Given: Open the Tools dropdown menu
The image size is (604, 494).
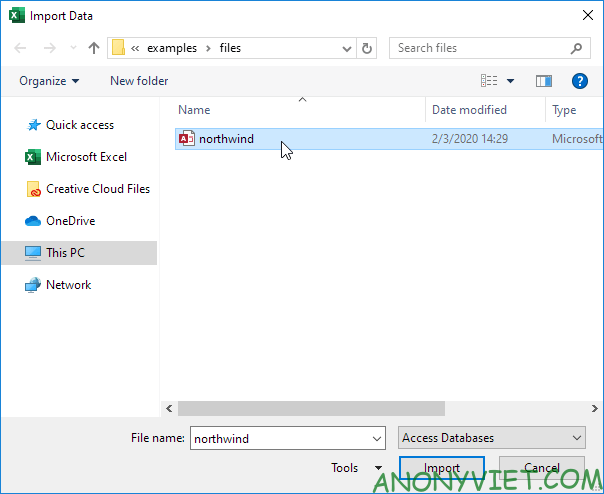Looking at the screenshot, I should pyautogui.click(x=356, y=468).
